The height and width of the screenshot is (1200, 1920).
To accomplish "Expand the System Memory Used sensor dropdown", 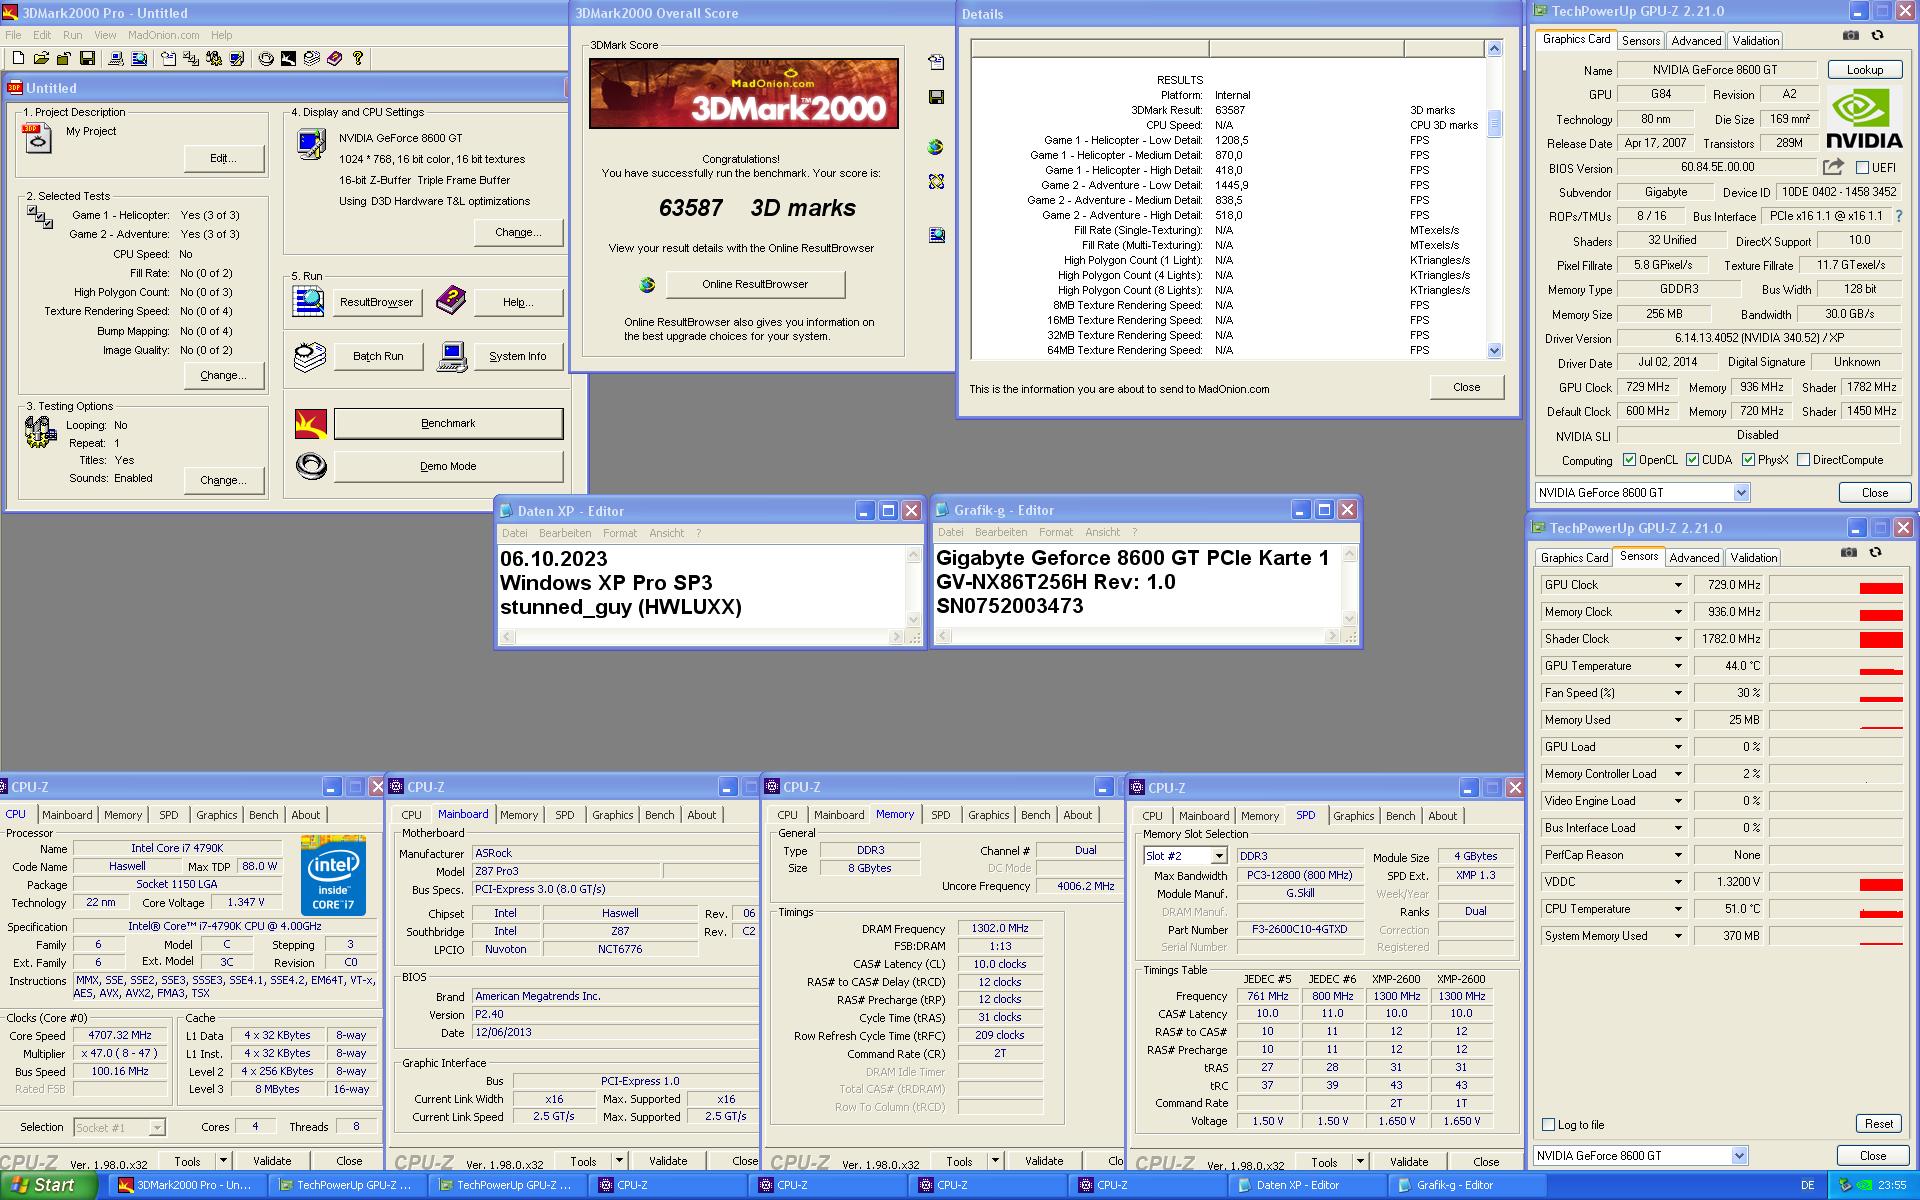I will (1678, 936).
